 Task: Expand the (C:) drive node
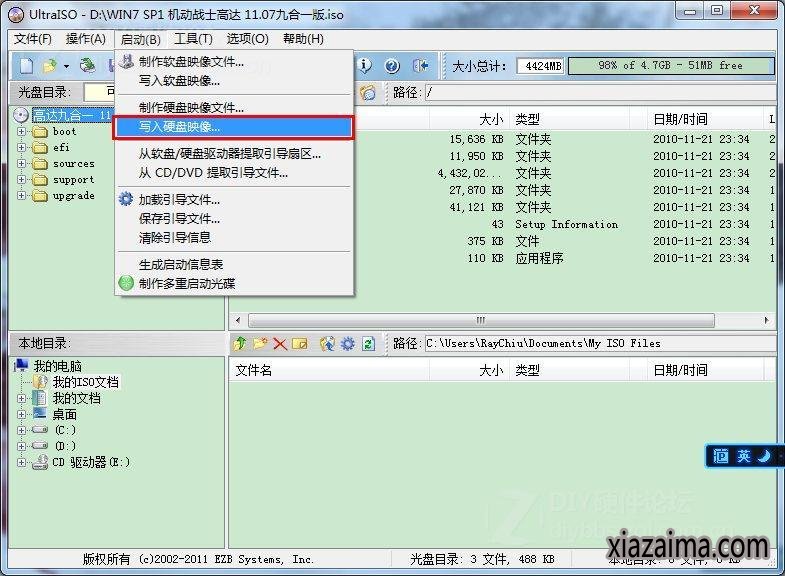22,430
